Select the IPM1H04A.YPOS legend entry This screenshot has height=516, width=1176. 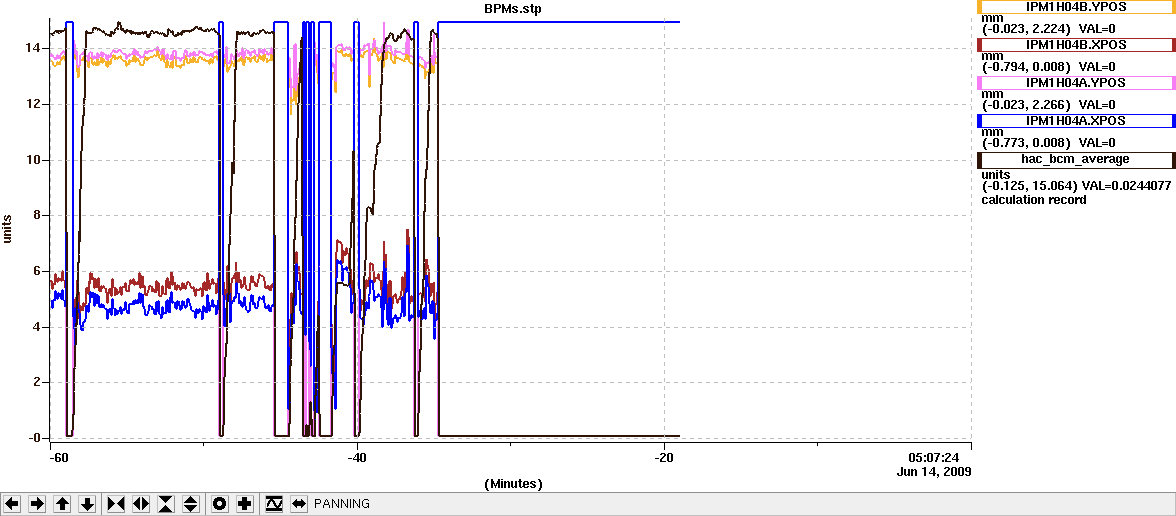[x=1076, y=82]
